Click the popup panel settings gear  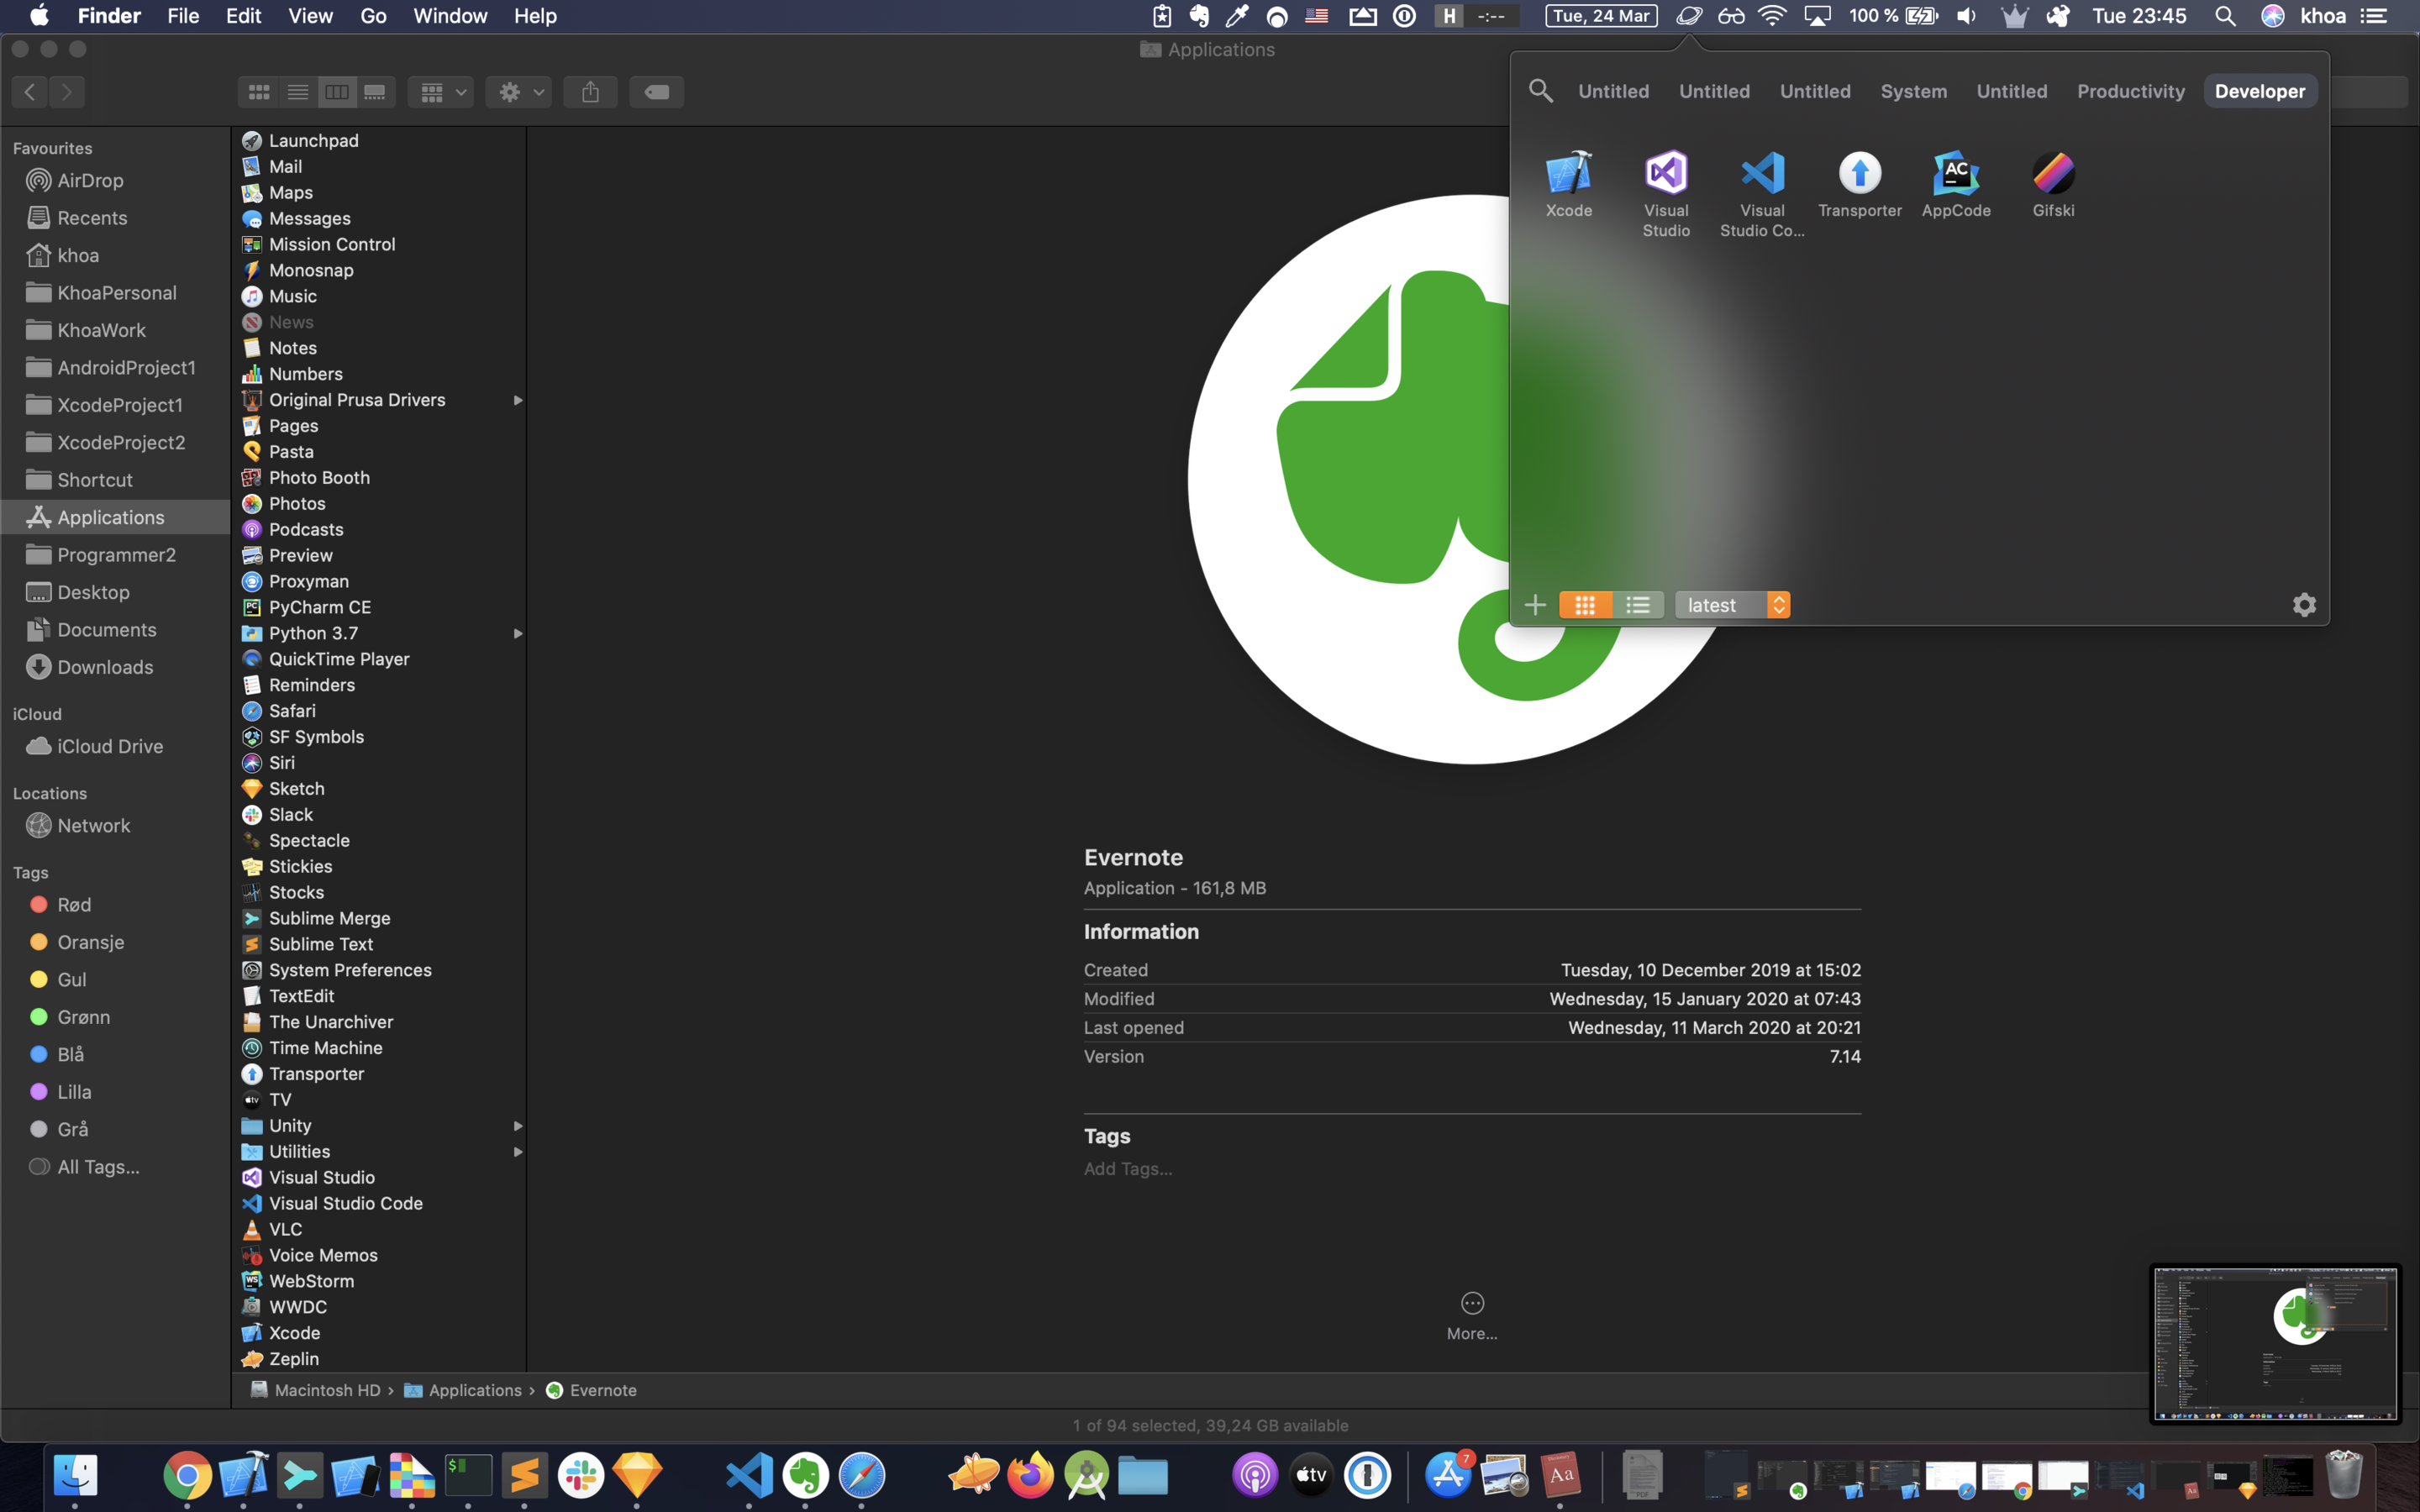[2304, 605]
